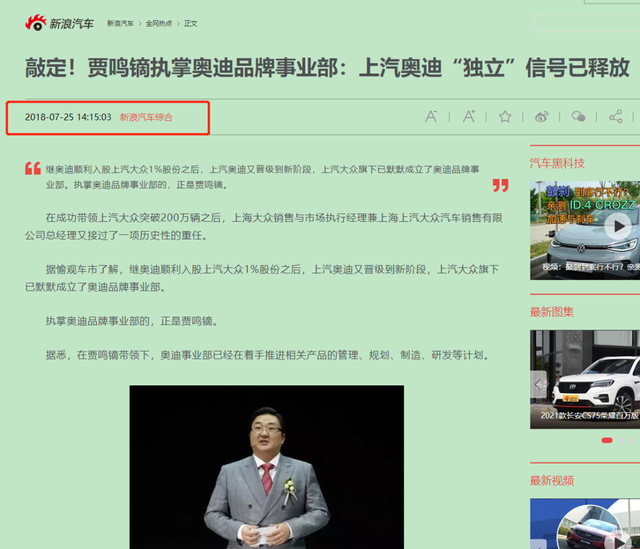The height and width of the screenshot is (549, 640).
Task: Click the quoted summary starting 继奥迪顺利入股
Action: [x=262, y=177]
